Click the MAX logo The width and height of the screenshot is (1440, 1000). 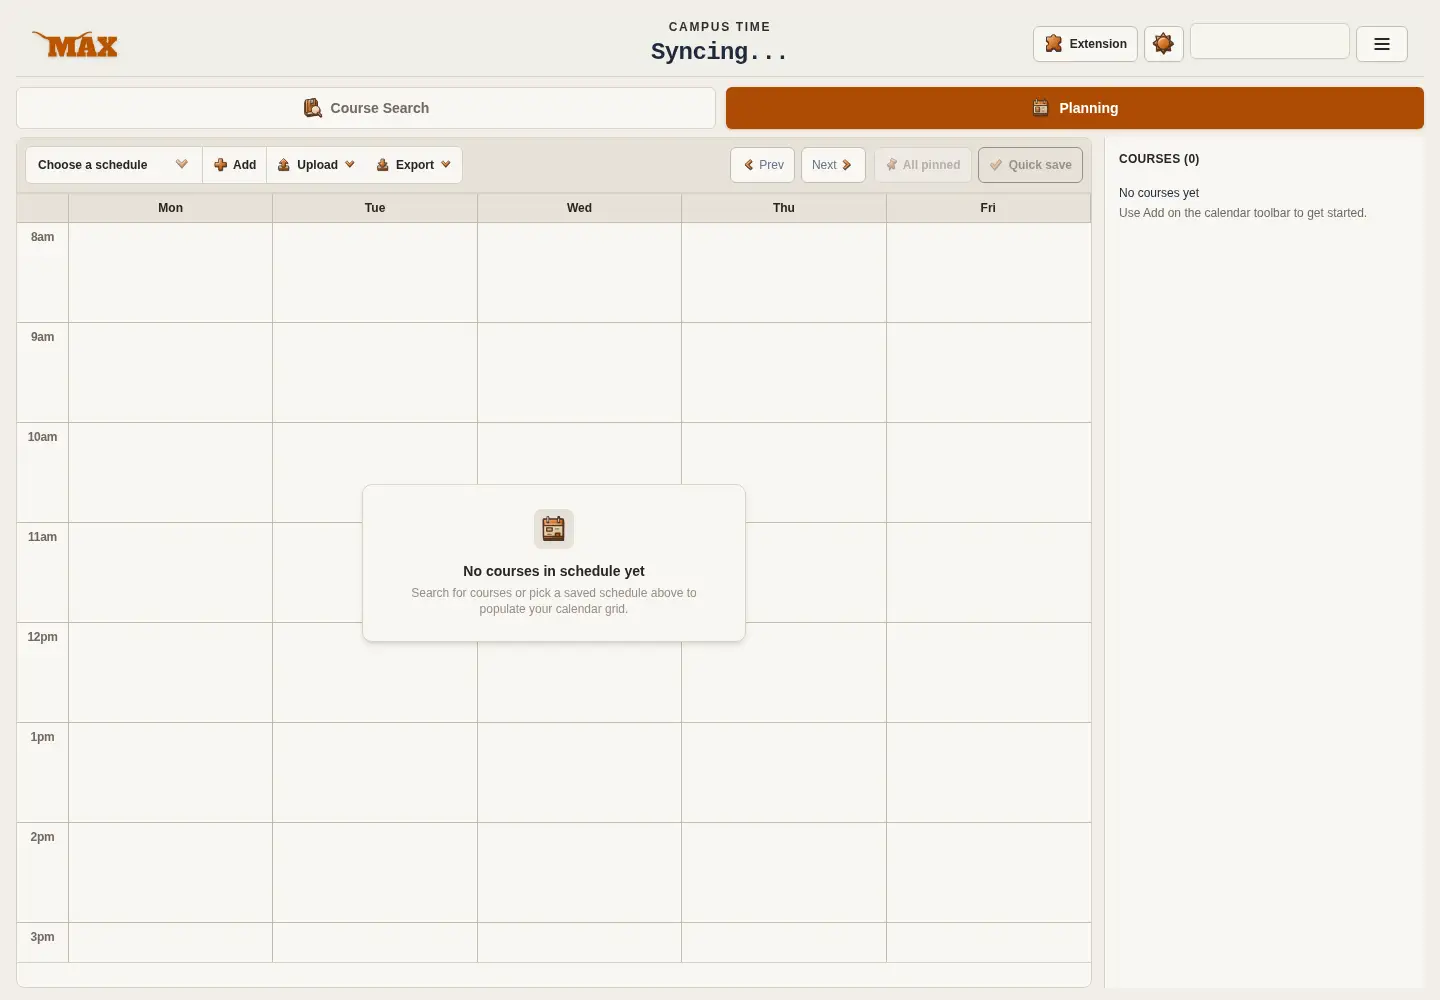(x=75, y=44)
